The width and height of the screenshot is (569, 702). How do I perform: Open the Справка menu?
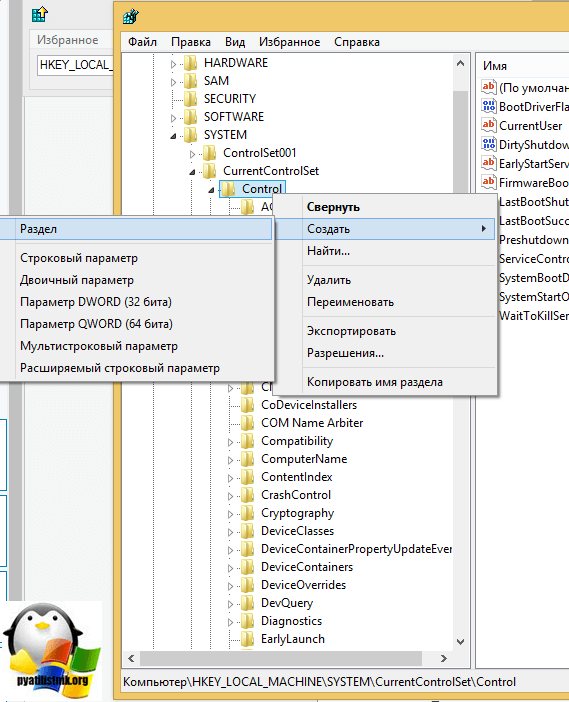(357, 42)
